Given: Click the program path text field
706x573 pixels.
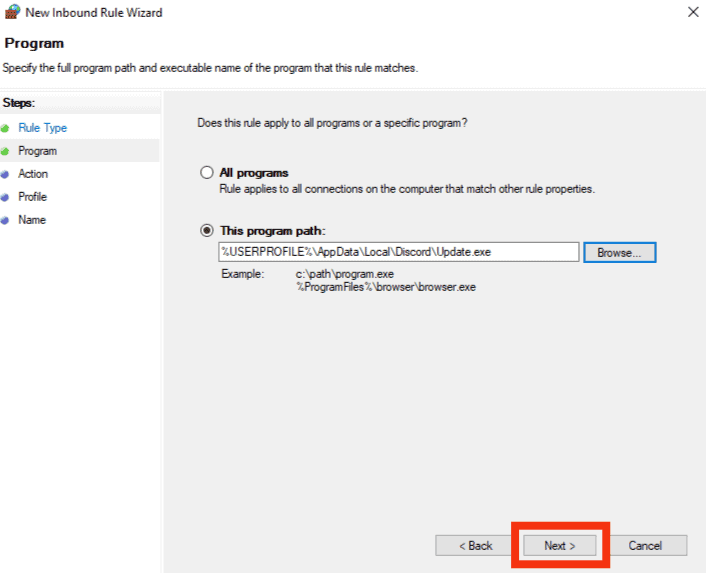Looking at the screenshot, I should pyautogui.click(x=398, y=252).
